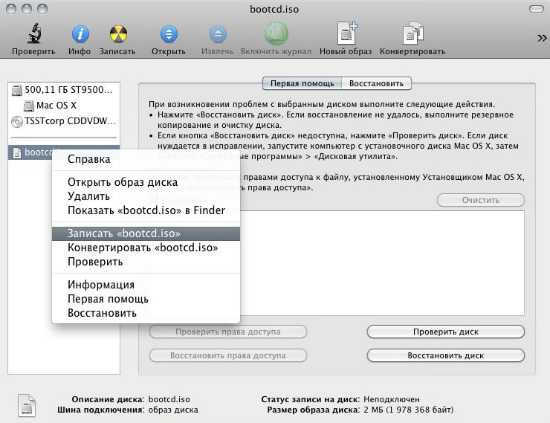550x423 pixels.
Task: Select the TSSTcorp CDDVDW drive in sidebar
Action: 64,121
